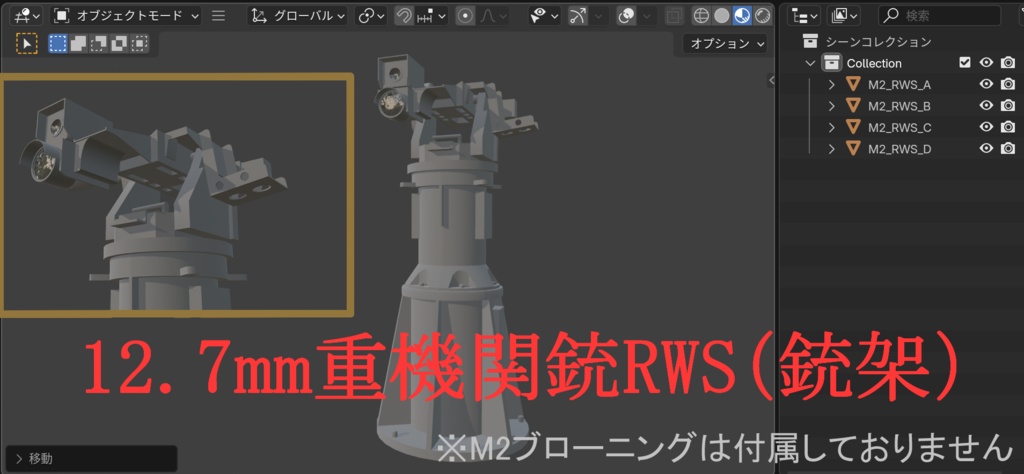Click the 検索 search field in outliner
This screenshot has width=1024, height=474.
(x=940, y=16)
